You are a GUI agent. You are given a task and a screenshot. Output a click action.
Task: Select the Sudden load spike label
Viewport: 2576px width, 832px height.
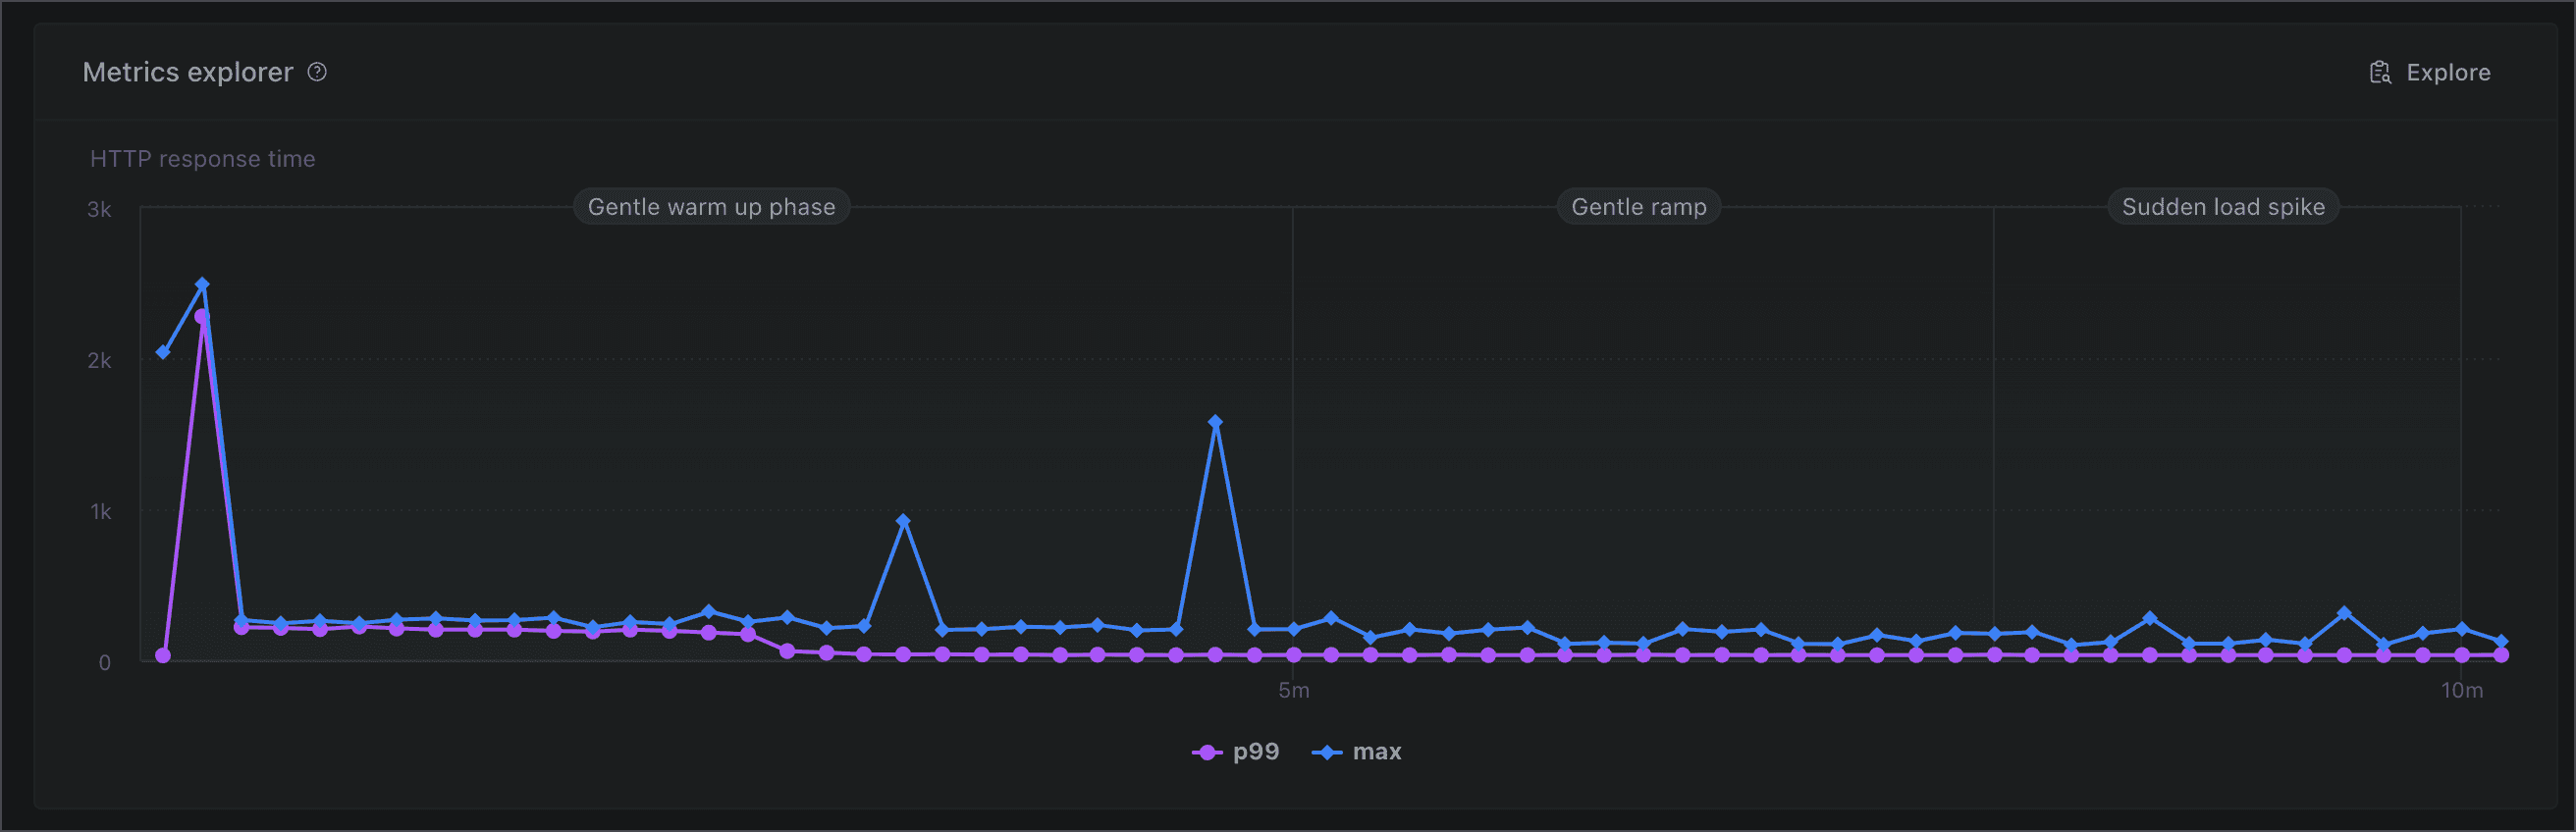[x=2223, y=207]
